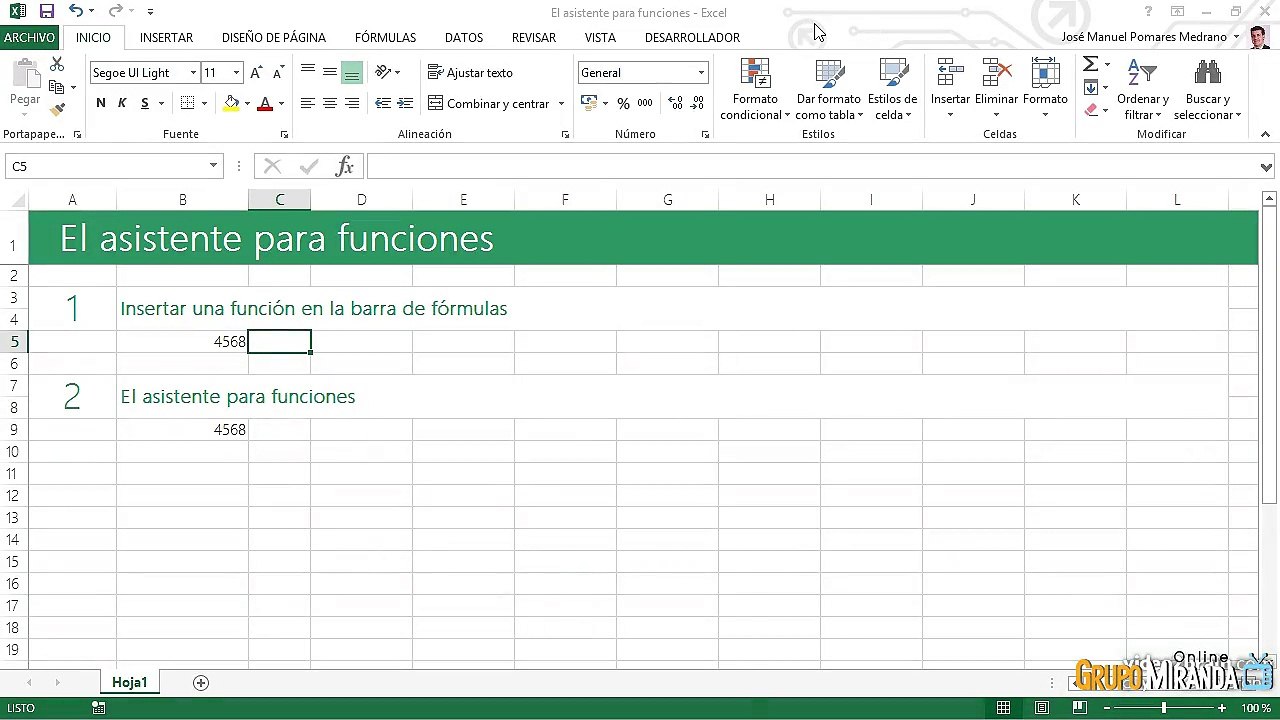Increase decimal places

tap(675, 103)
